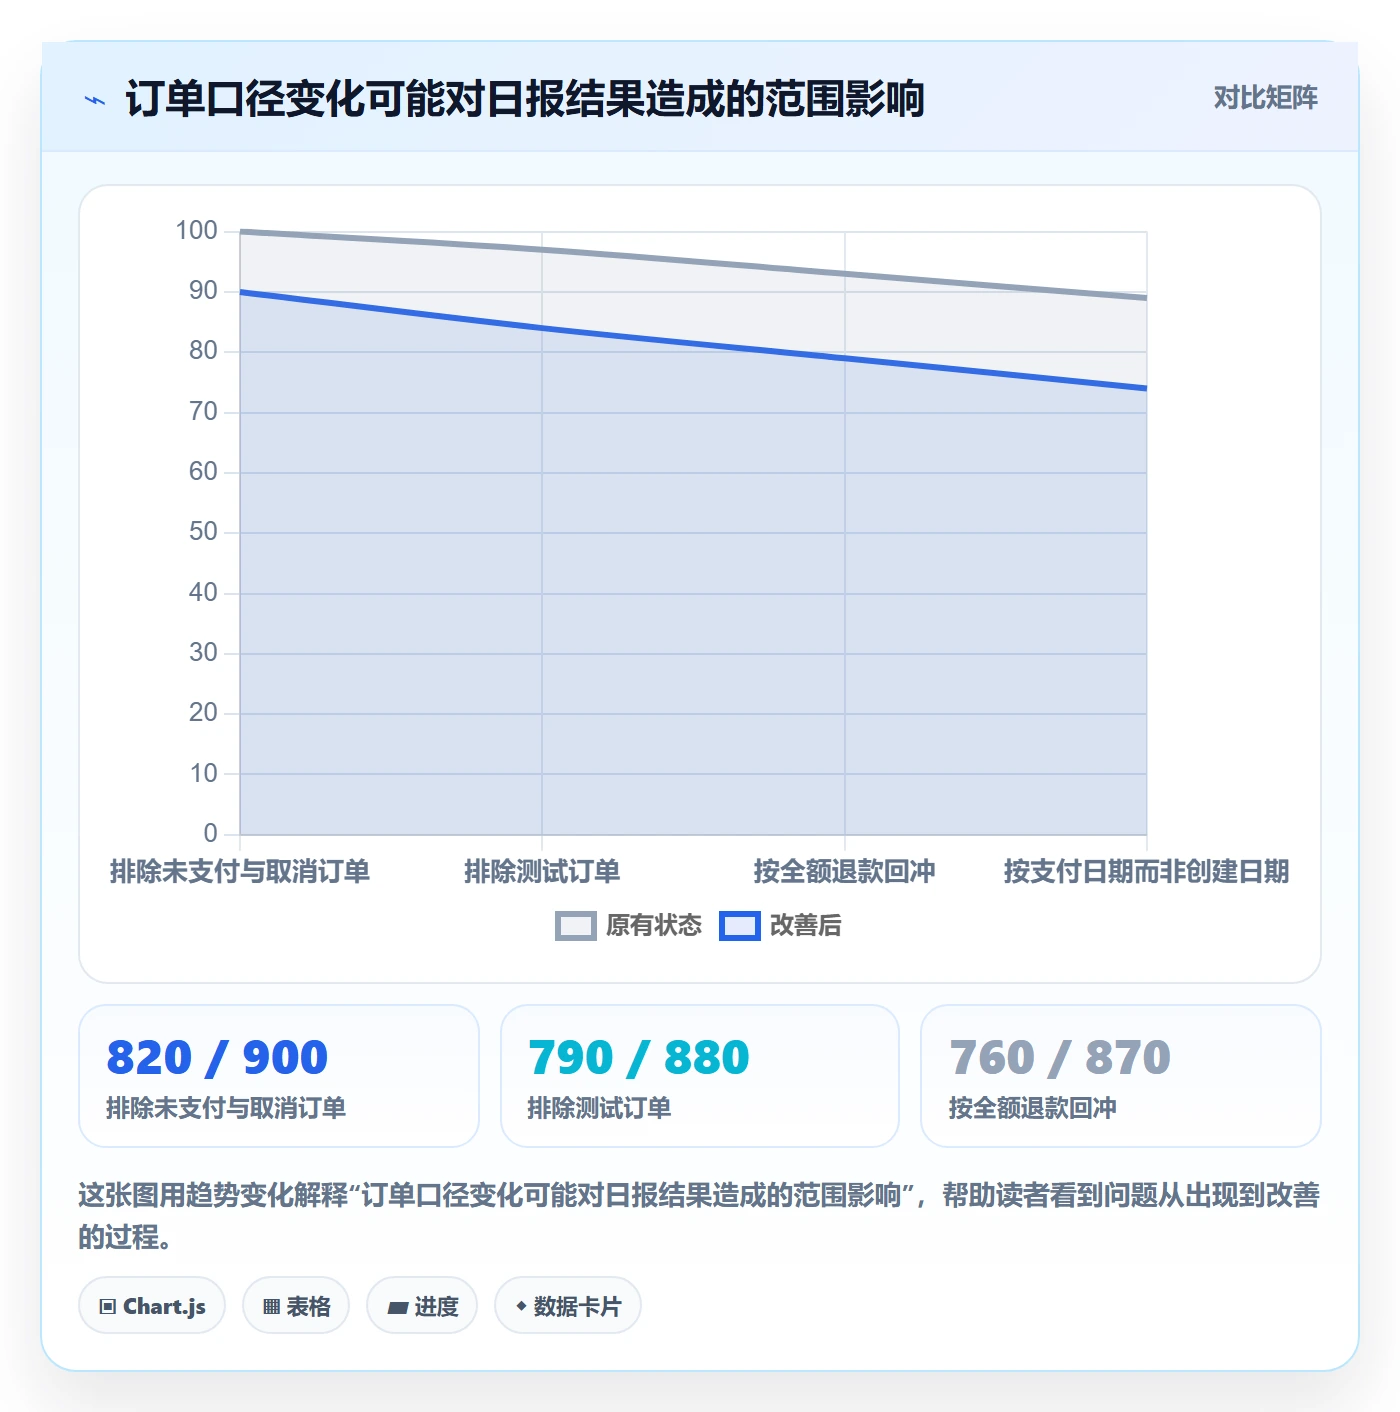
Task: Select the 表格 tag
Action: point(296,1306)
